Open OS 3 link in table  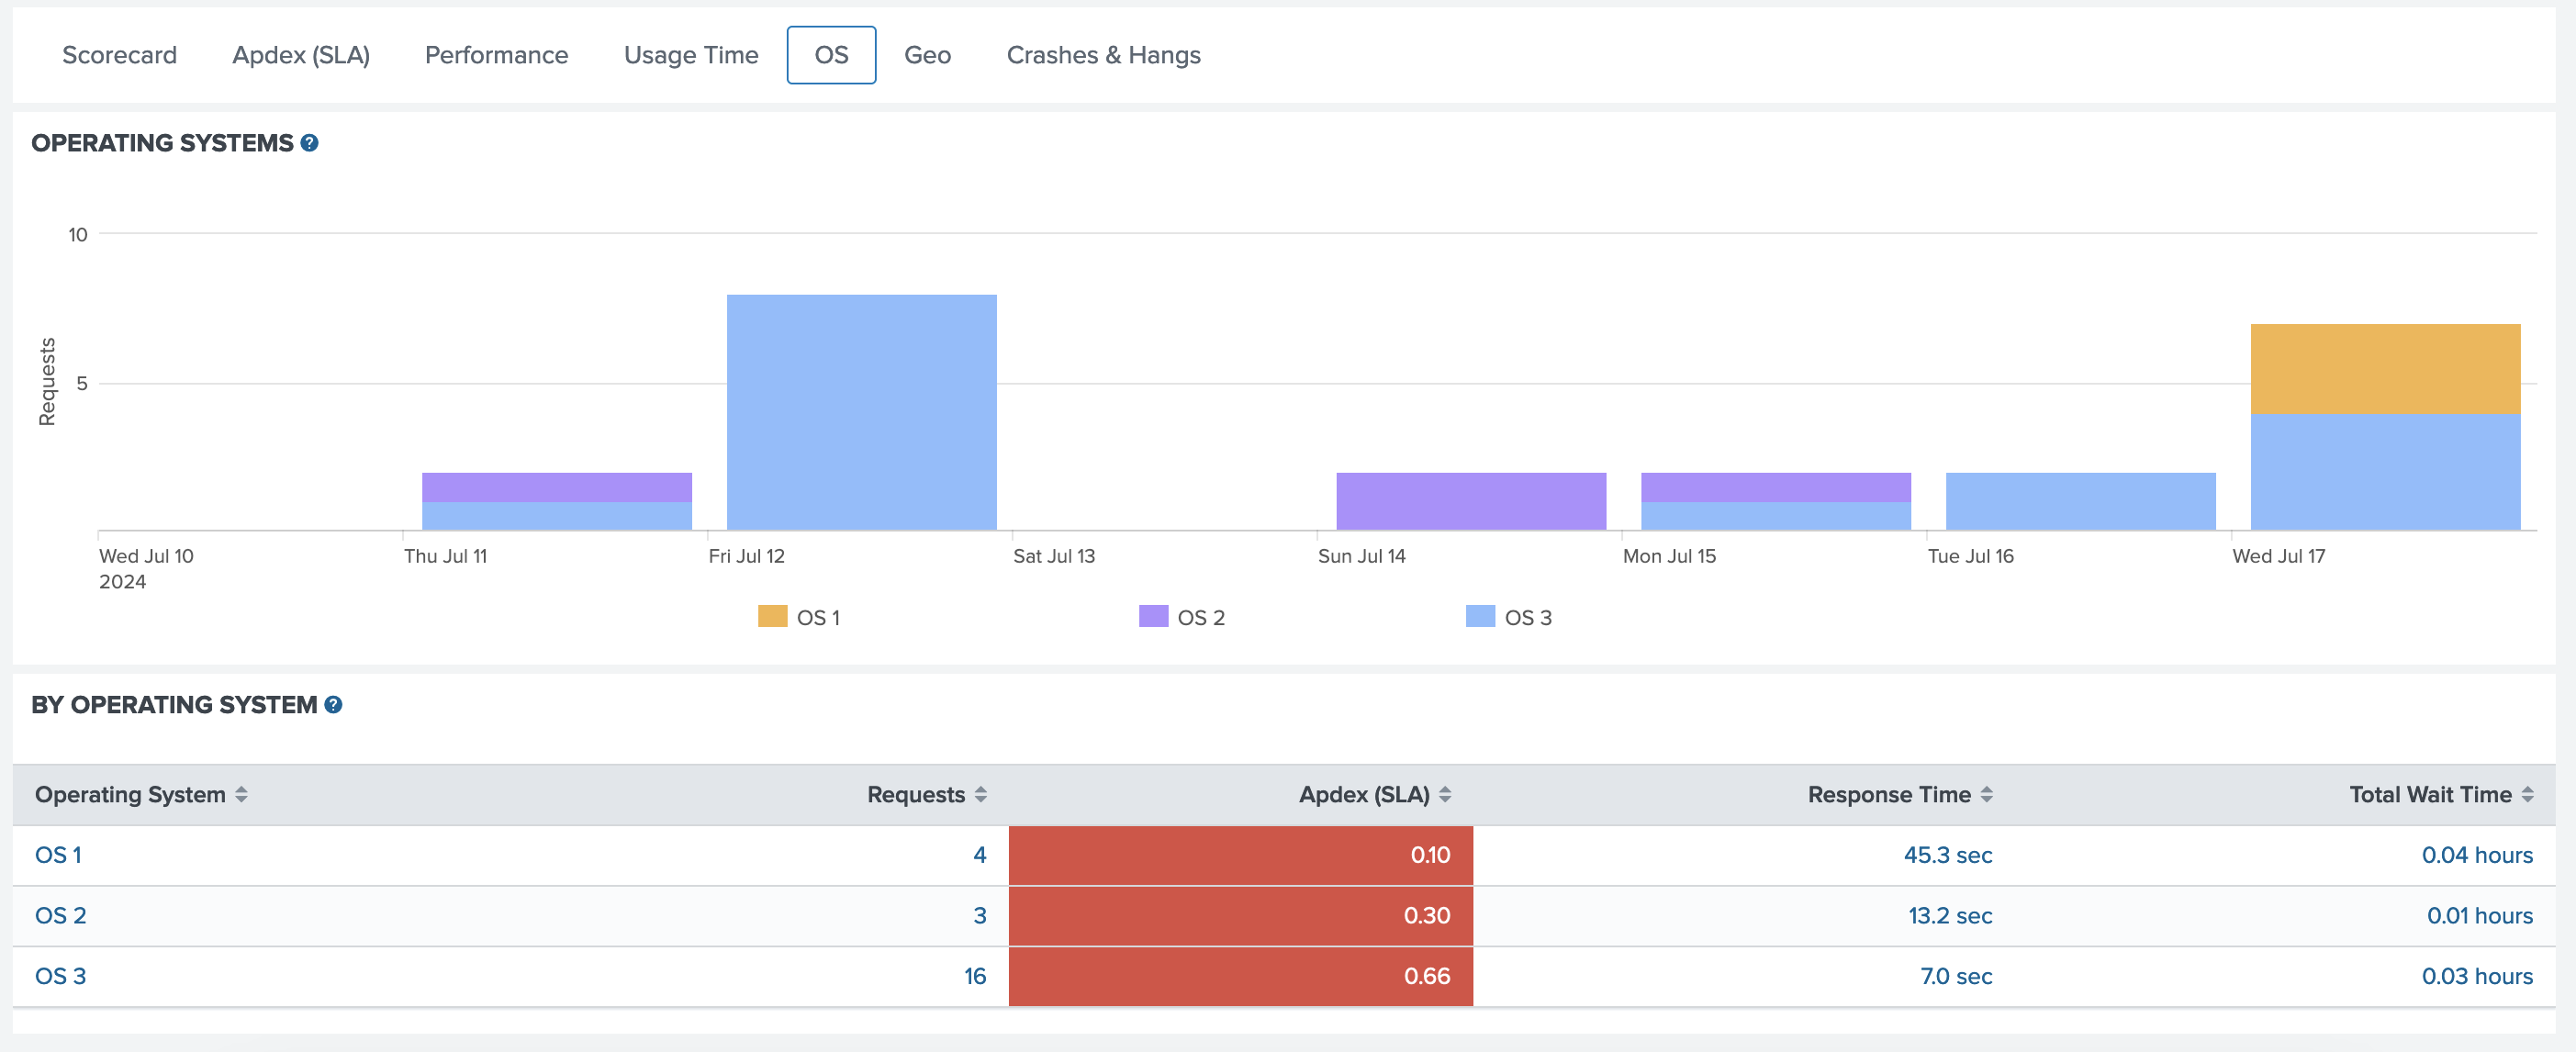click(60, 976)
